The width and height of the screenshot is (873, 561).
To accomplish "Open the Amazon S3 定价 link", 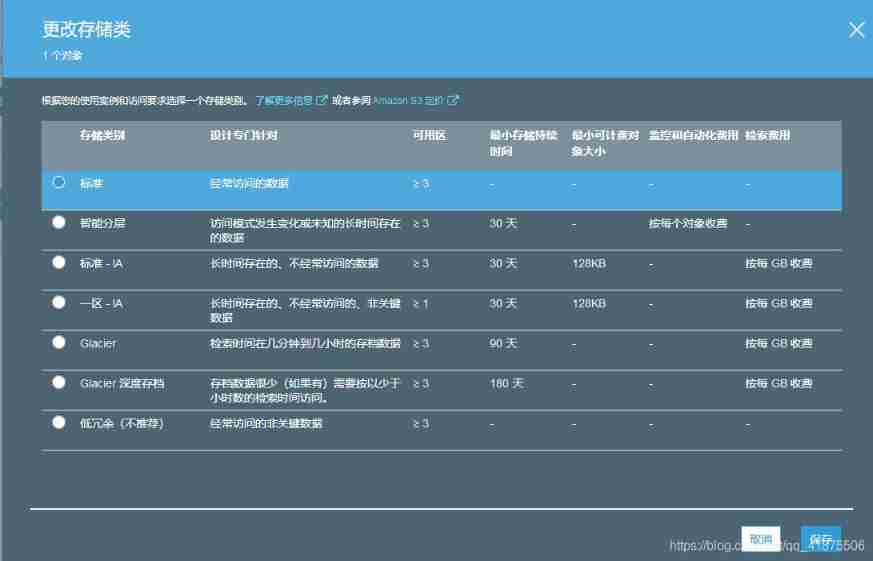I will [408, 101].
